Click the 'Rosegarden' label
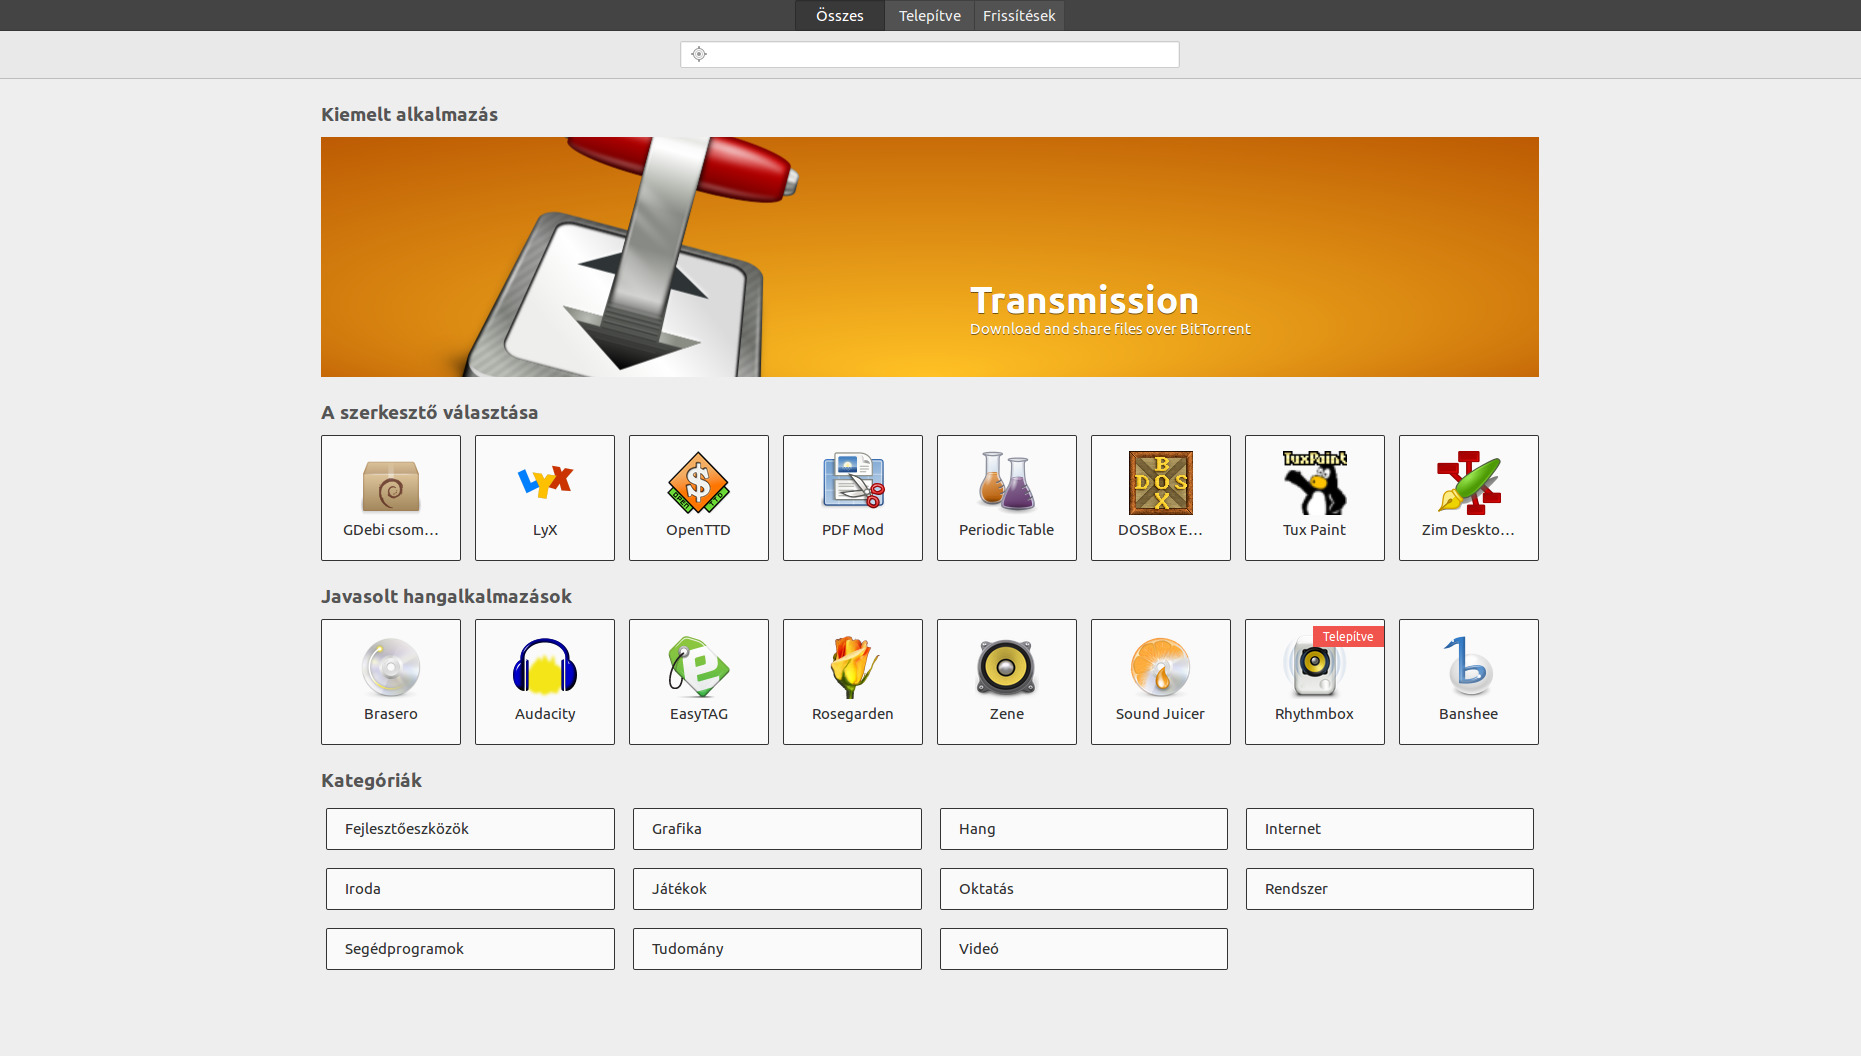The height and width of the screenshot is (1056, 1861). click(853, 714)
